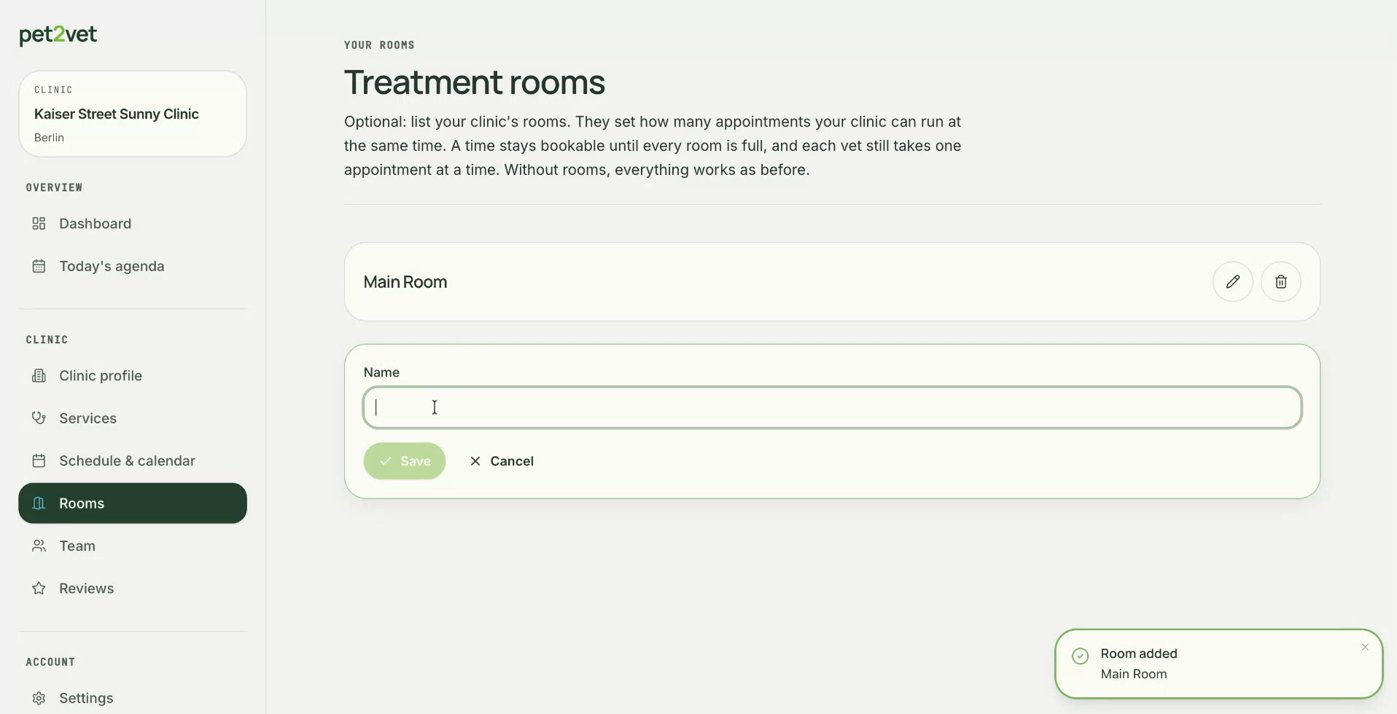1397x714 pixels.
Task: Click the pet2vet logo
Action: click(58, 35)
